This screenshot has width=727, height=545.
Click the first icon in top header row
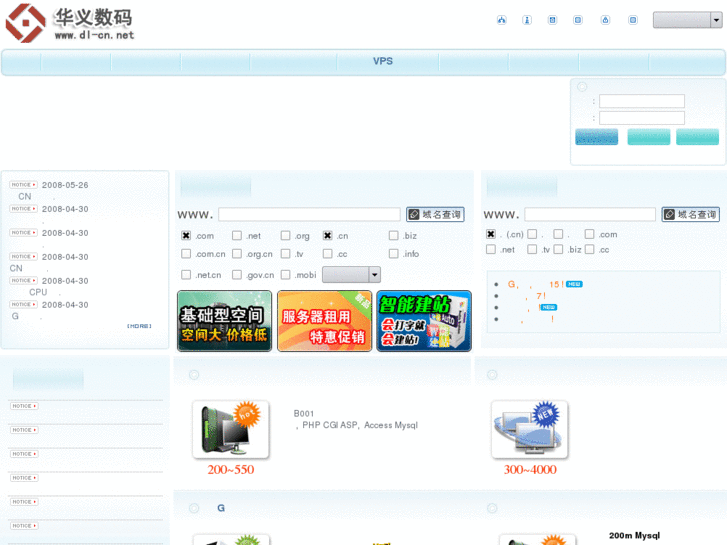[x=501, y=20]
